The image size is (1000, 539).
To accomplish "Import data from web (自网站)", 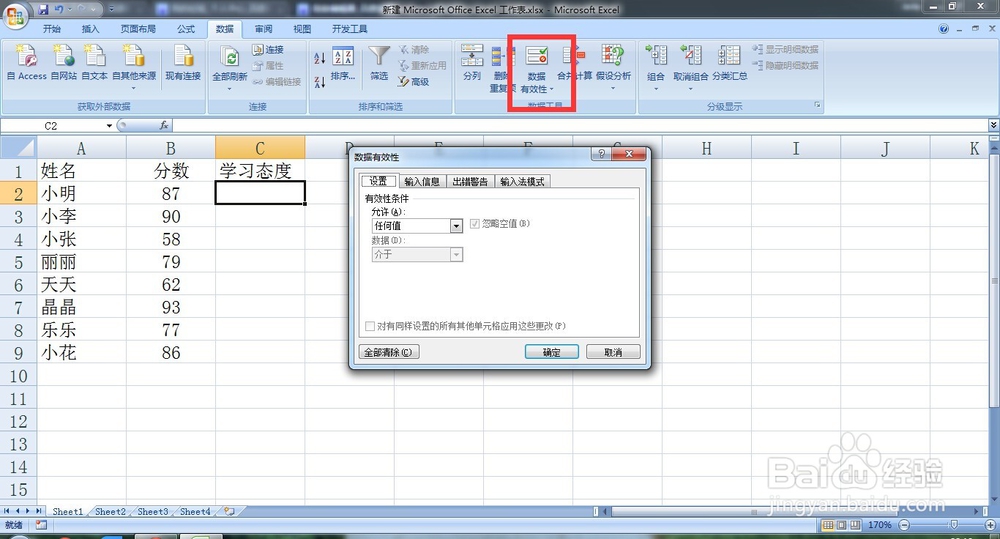I will point(64,63).
